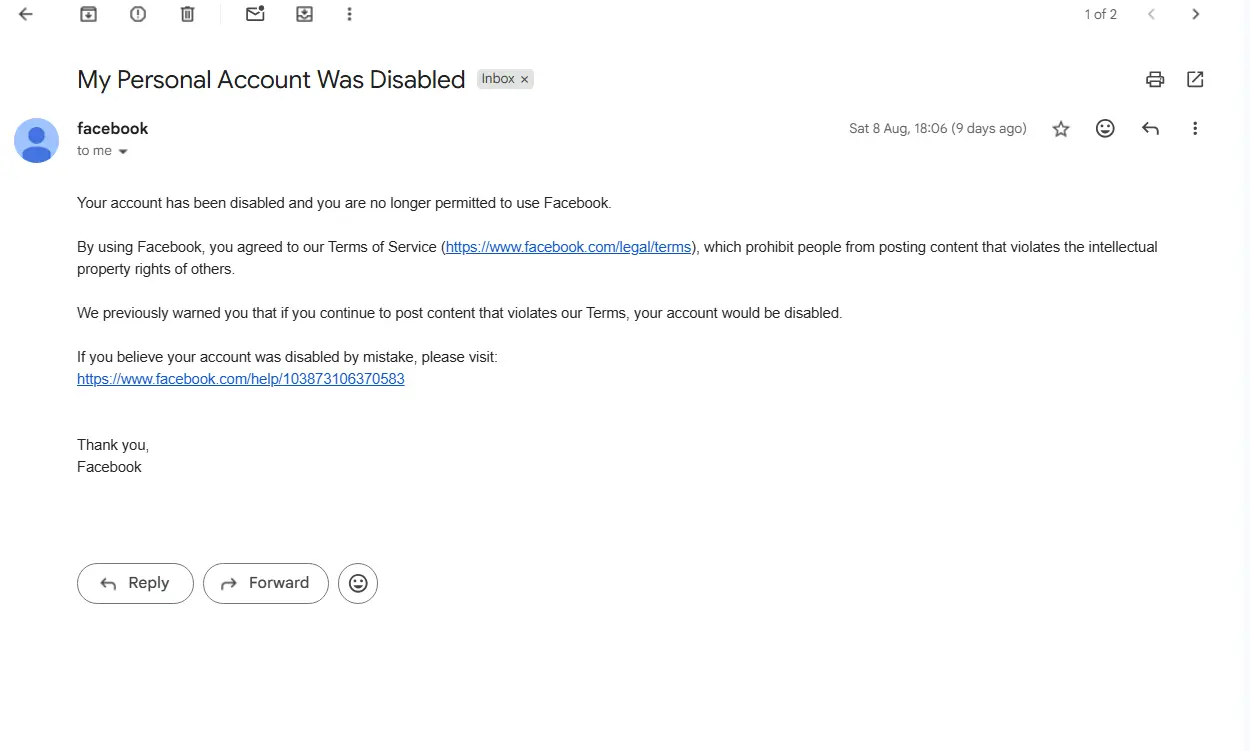Screen dimensions: 1250x751
Task: Print this email conversation
Action: pos(1155,79)
